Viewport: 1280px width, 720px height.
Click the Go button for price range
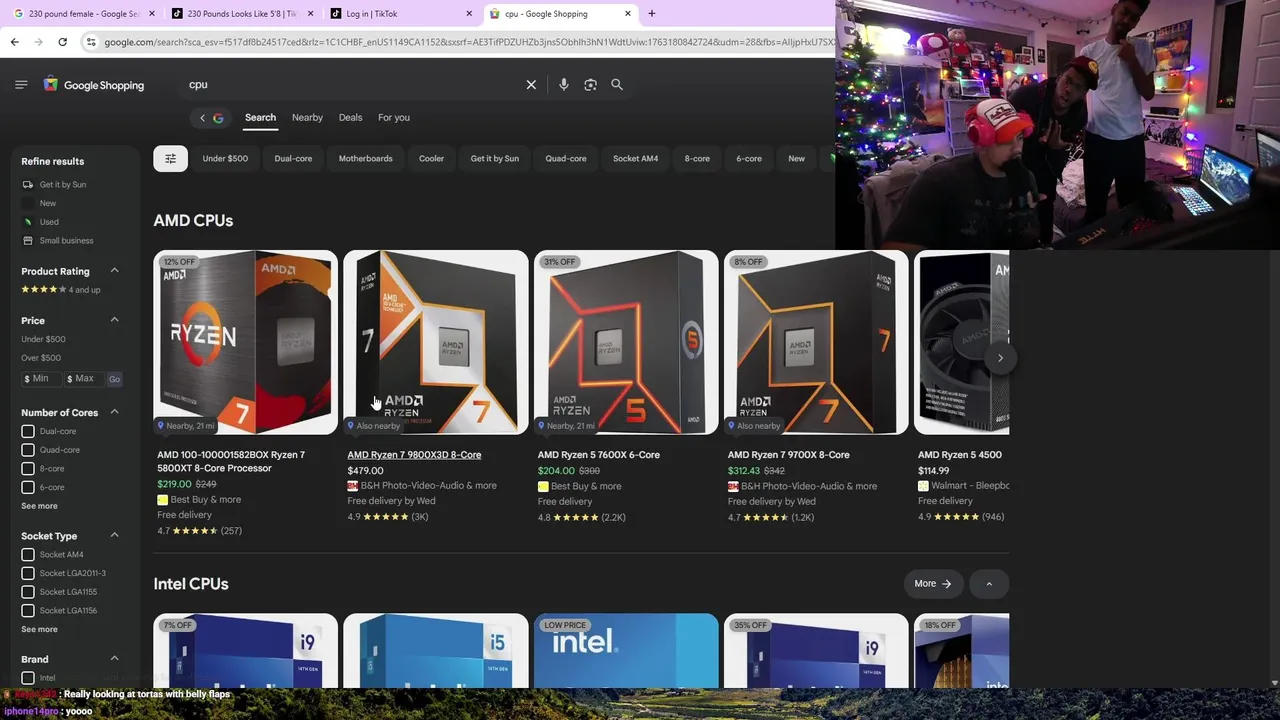click(114, 379)
